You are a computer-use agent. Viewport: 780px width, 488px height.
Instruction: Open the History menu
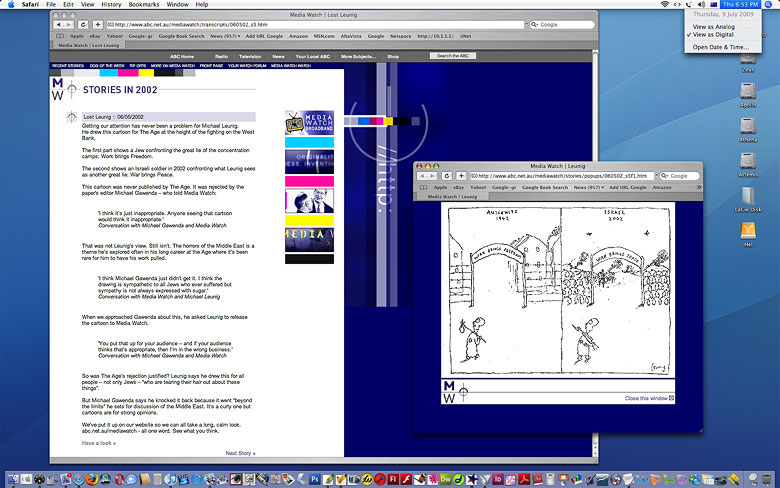tap(111, 4)
